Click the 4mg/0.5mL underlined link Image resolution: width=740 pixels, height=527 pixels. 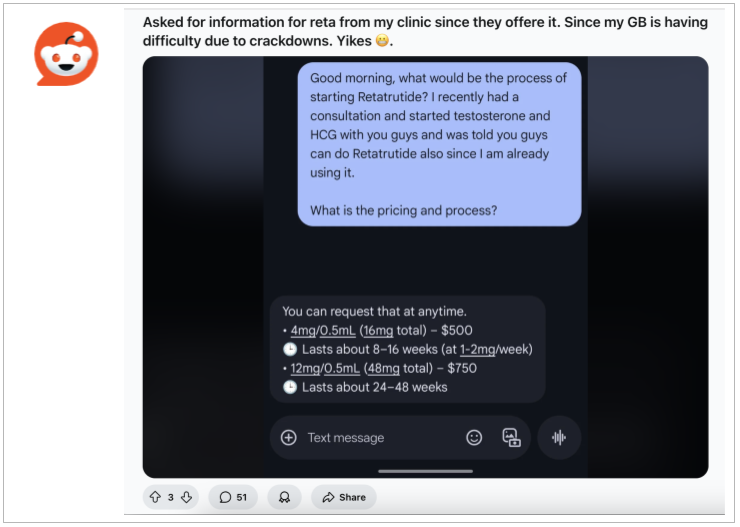coord(323,330)
